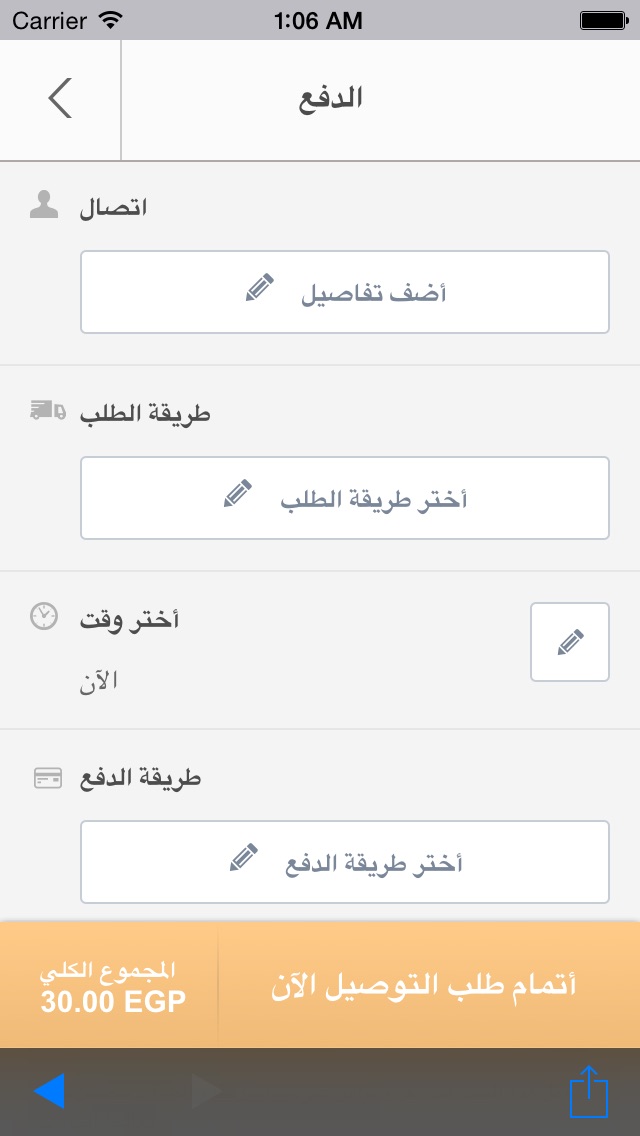
Task: Tap the أختر وقت section label
Action: [x=129, y=619]
